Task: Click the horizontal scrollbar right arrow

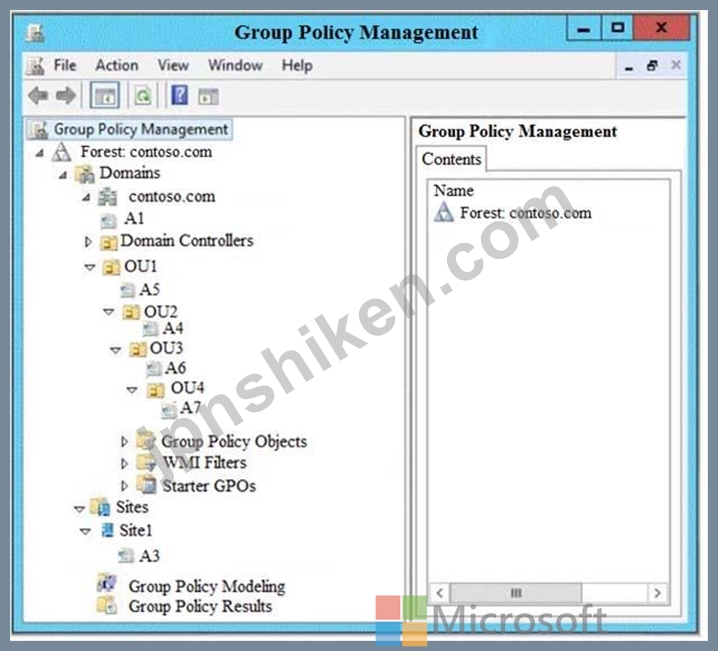Action: tap(658, 593)
